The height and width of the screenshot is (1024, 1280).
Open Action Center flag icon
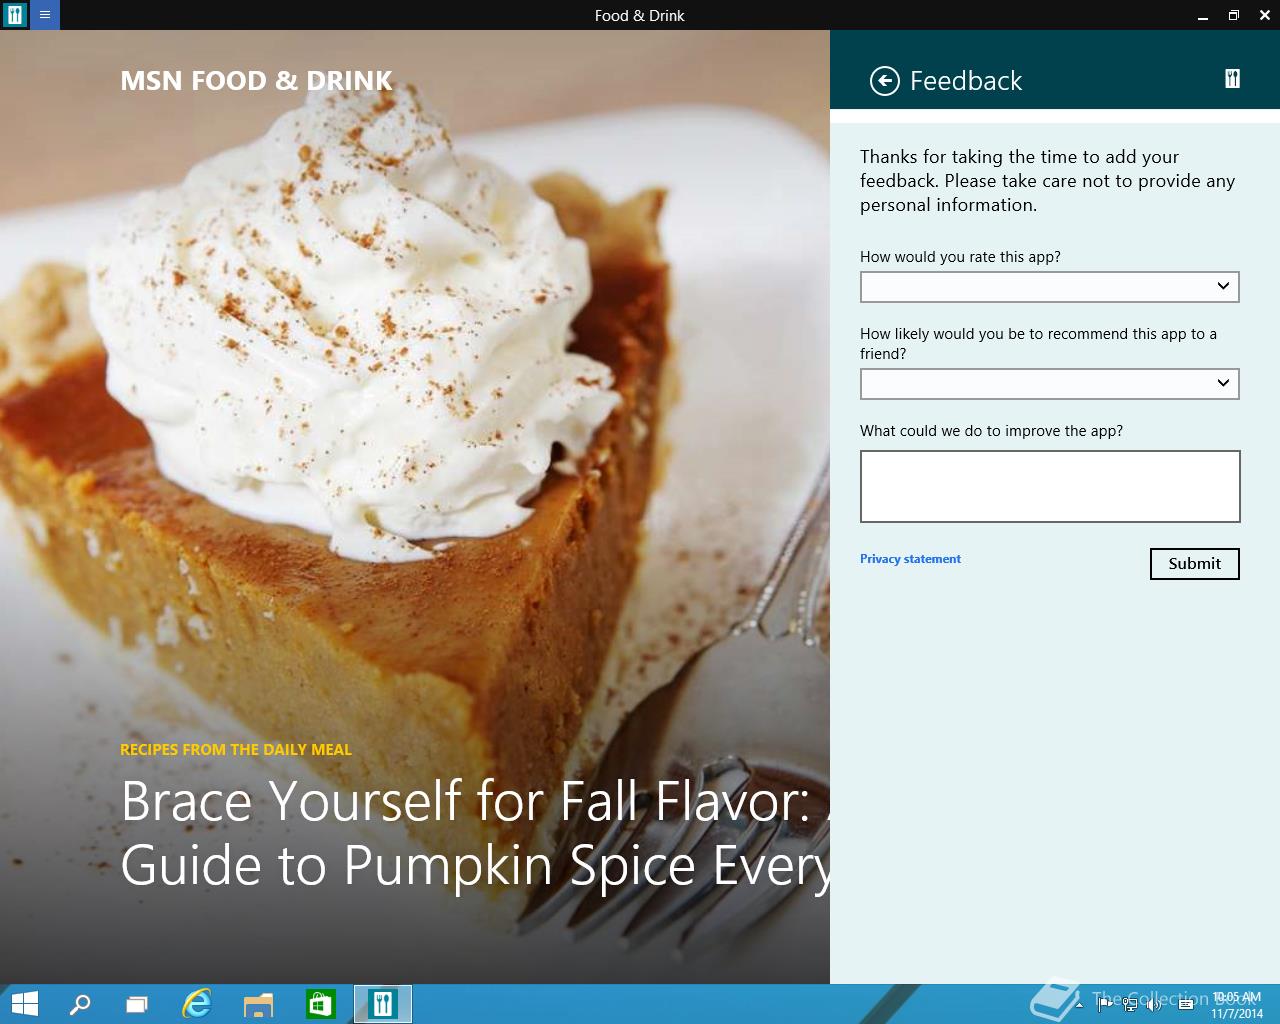click(x=1105, y=1004)
